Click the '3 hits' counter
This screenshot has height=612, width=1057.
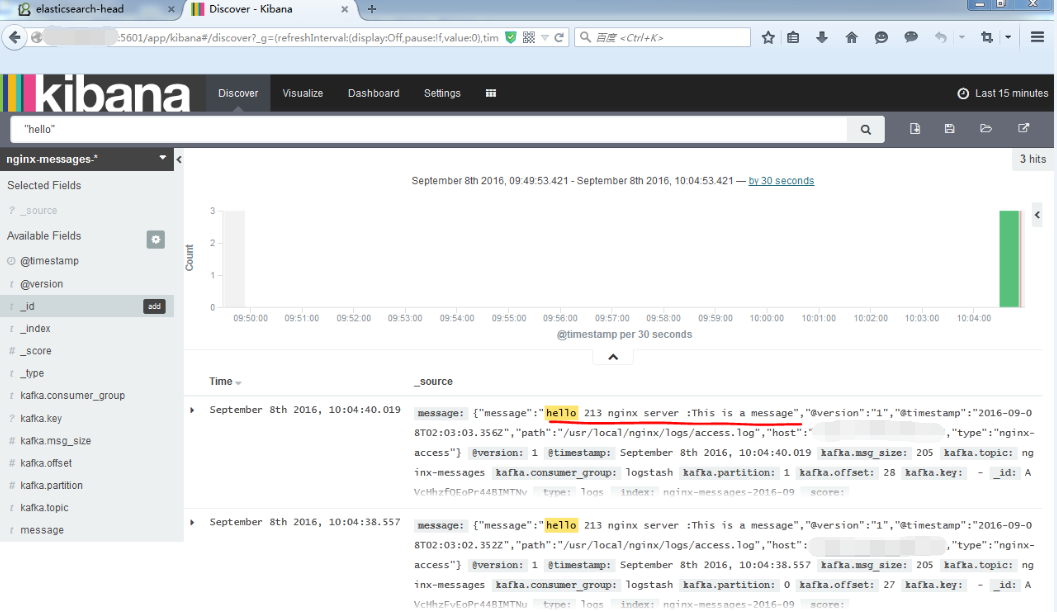(1033, 159)
